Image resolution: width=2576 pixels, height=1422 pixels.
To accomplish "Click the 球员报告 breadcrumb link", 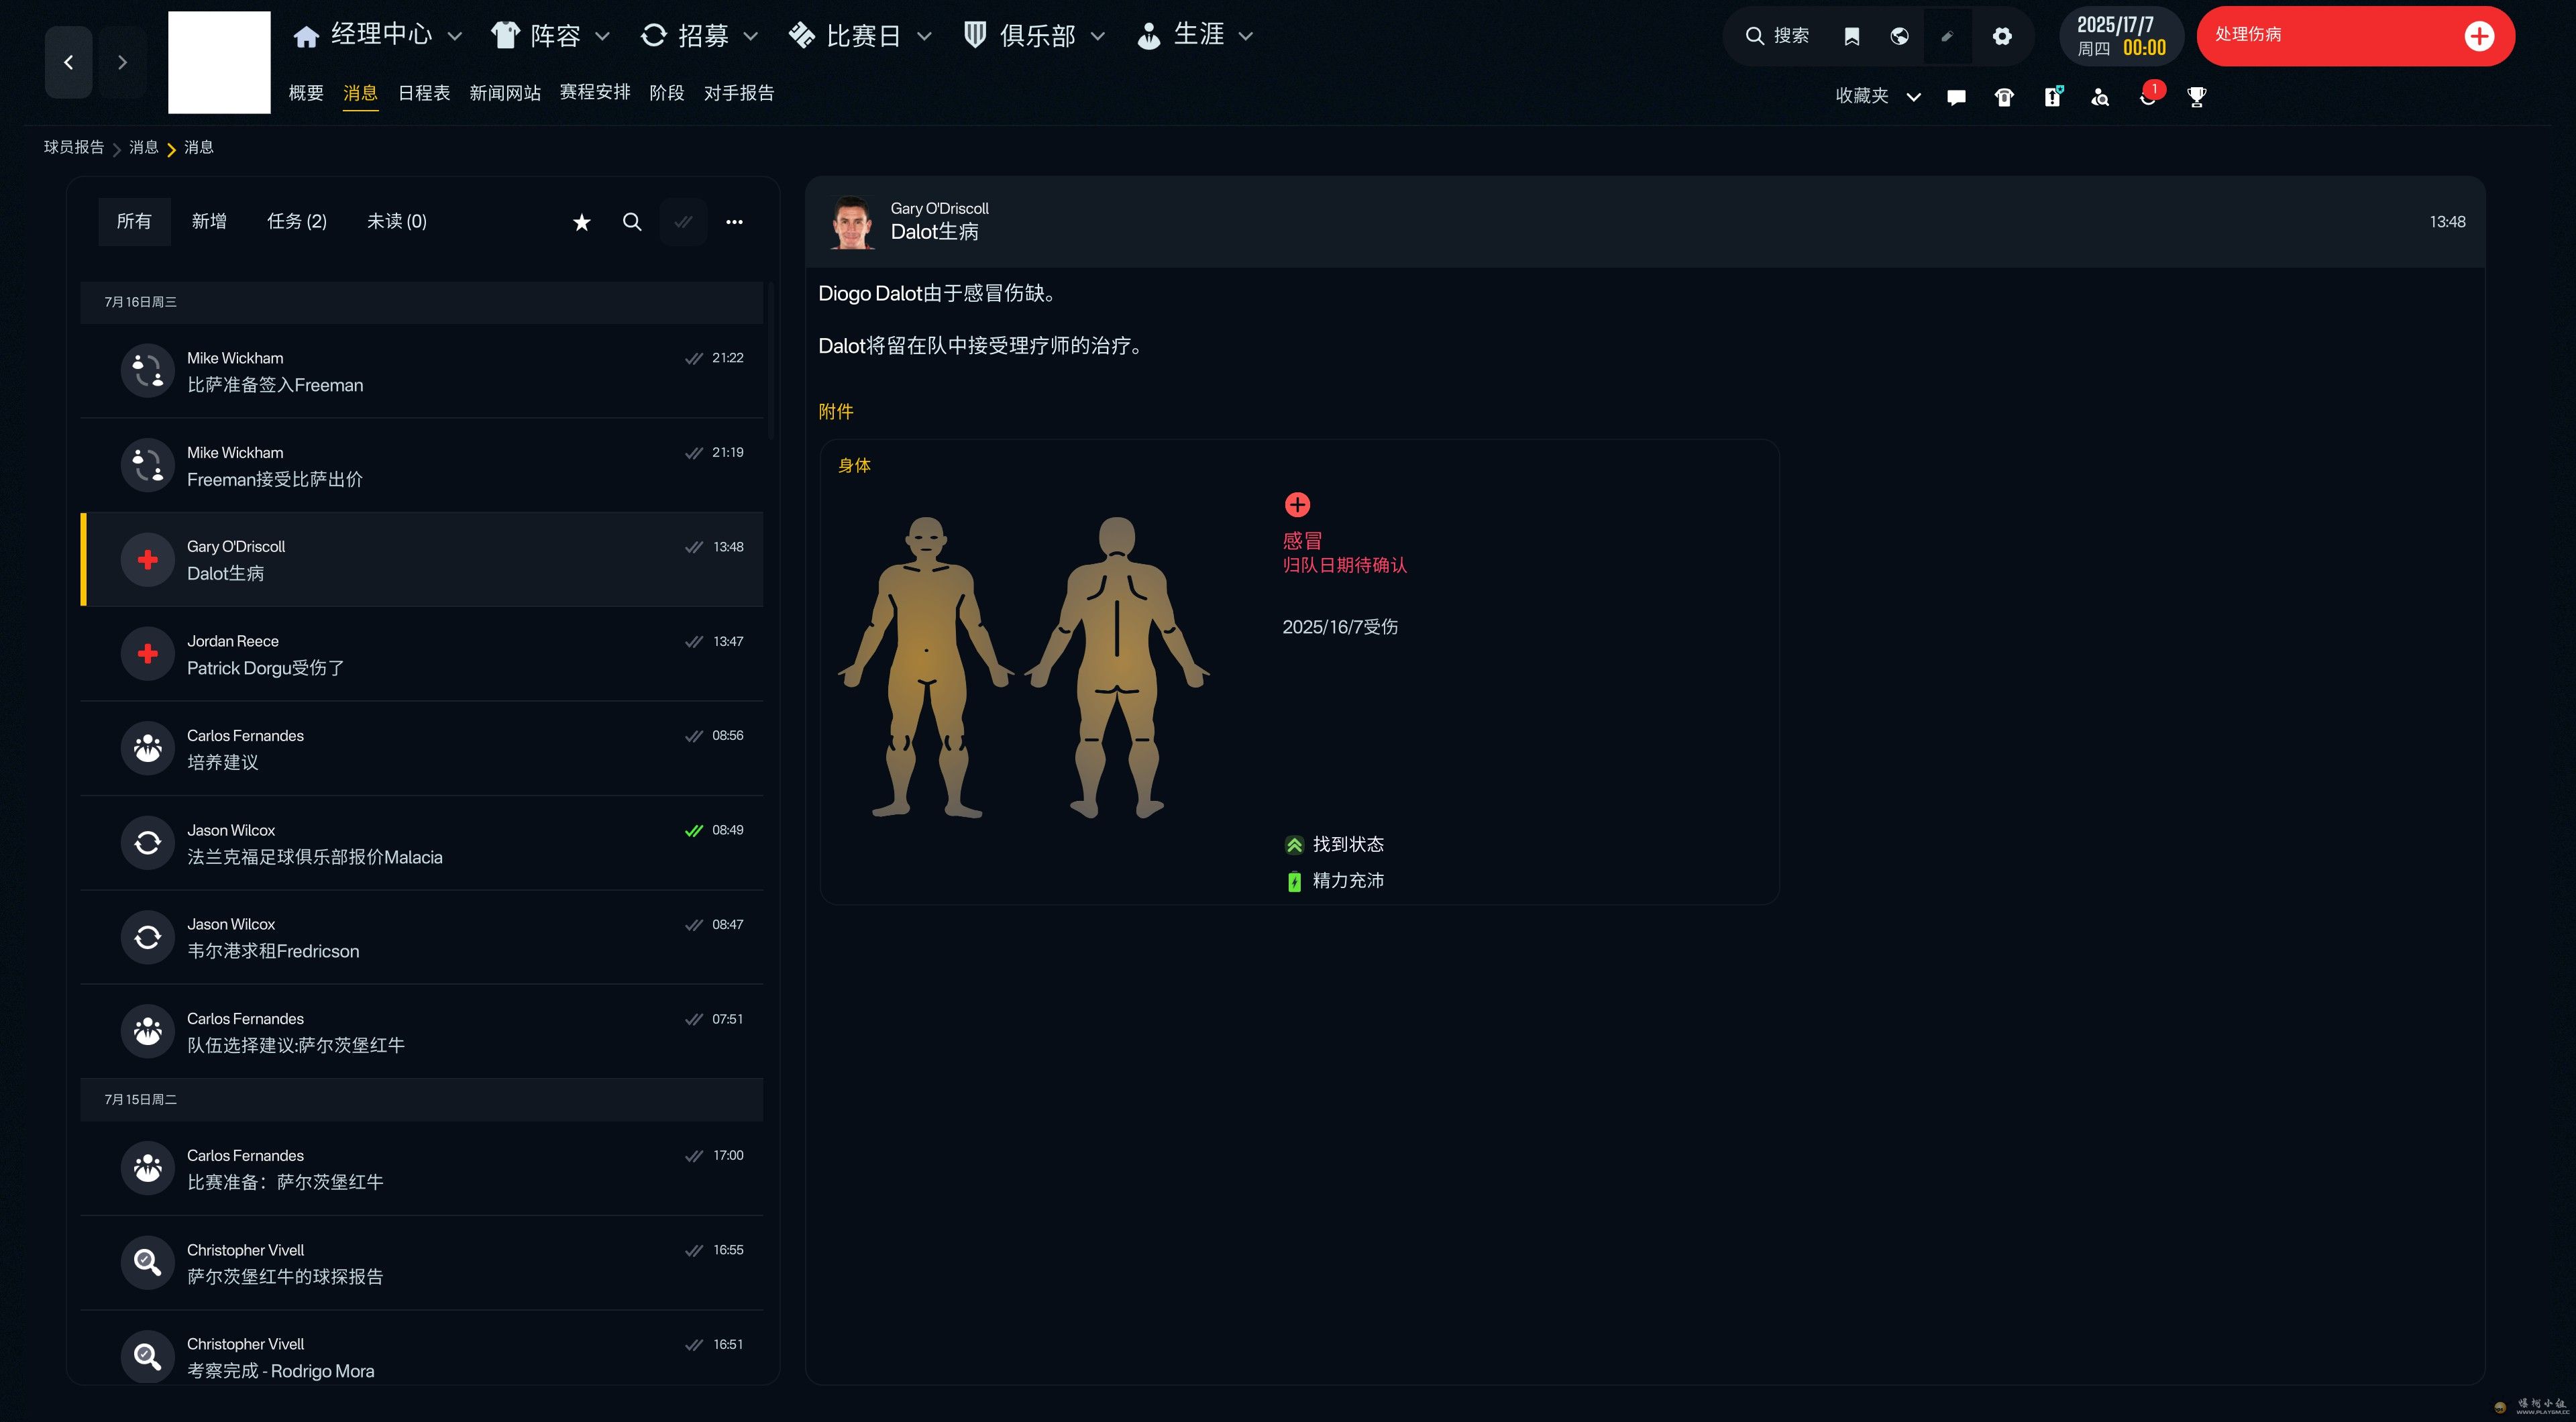I will tap(73, 147).
